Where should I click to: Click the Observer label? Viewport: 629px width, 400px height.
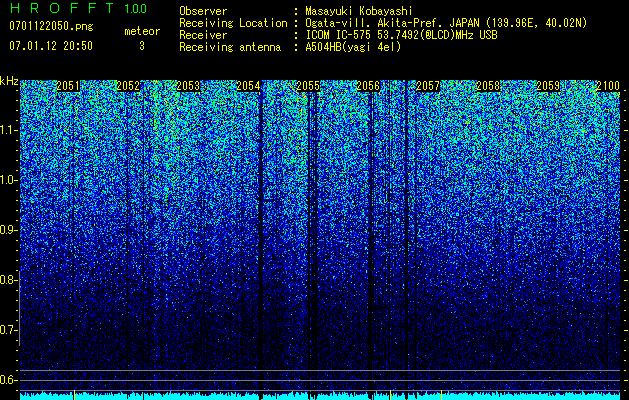pos(203,11)
